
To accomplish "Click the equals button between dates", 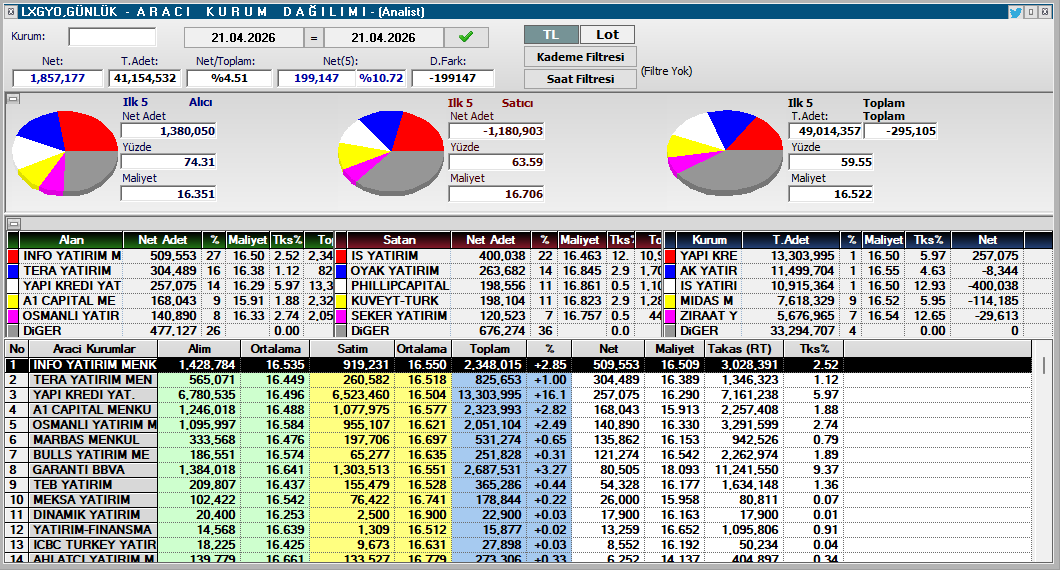I will (x=314, y=37).
